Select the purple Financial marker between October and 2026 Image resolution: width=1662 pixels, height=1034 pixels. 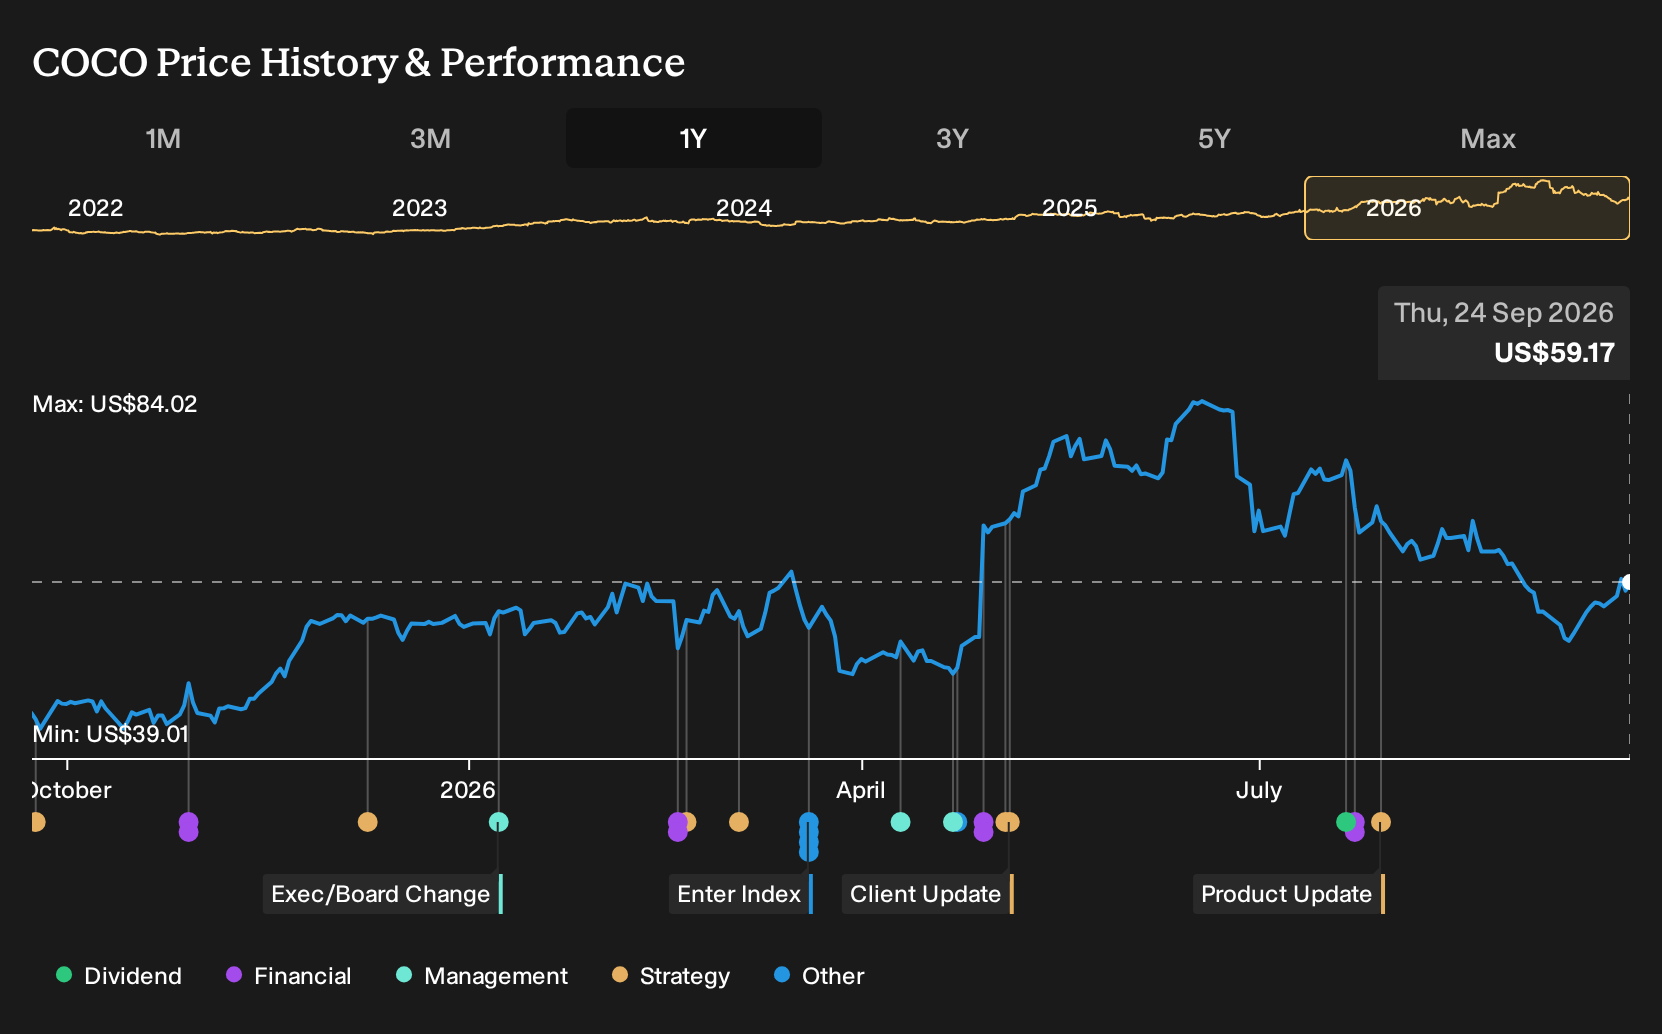pos(188,827)
